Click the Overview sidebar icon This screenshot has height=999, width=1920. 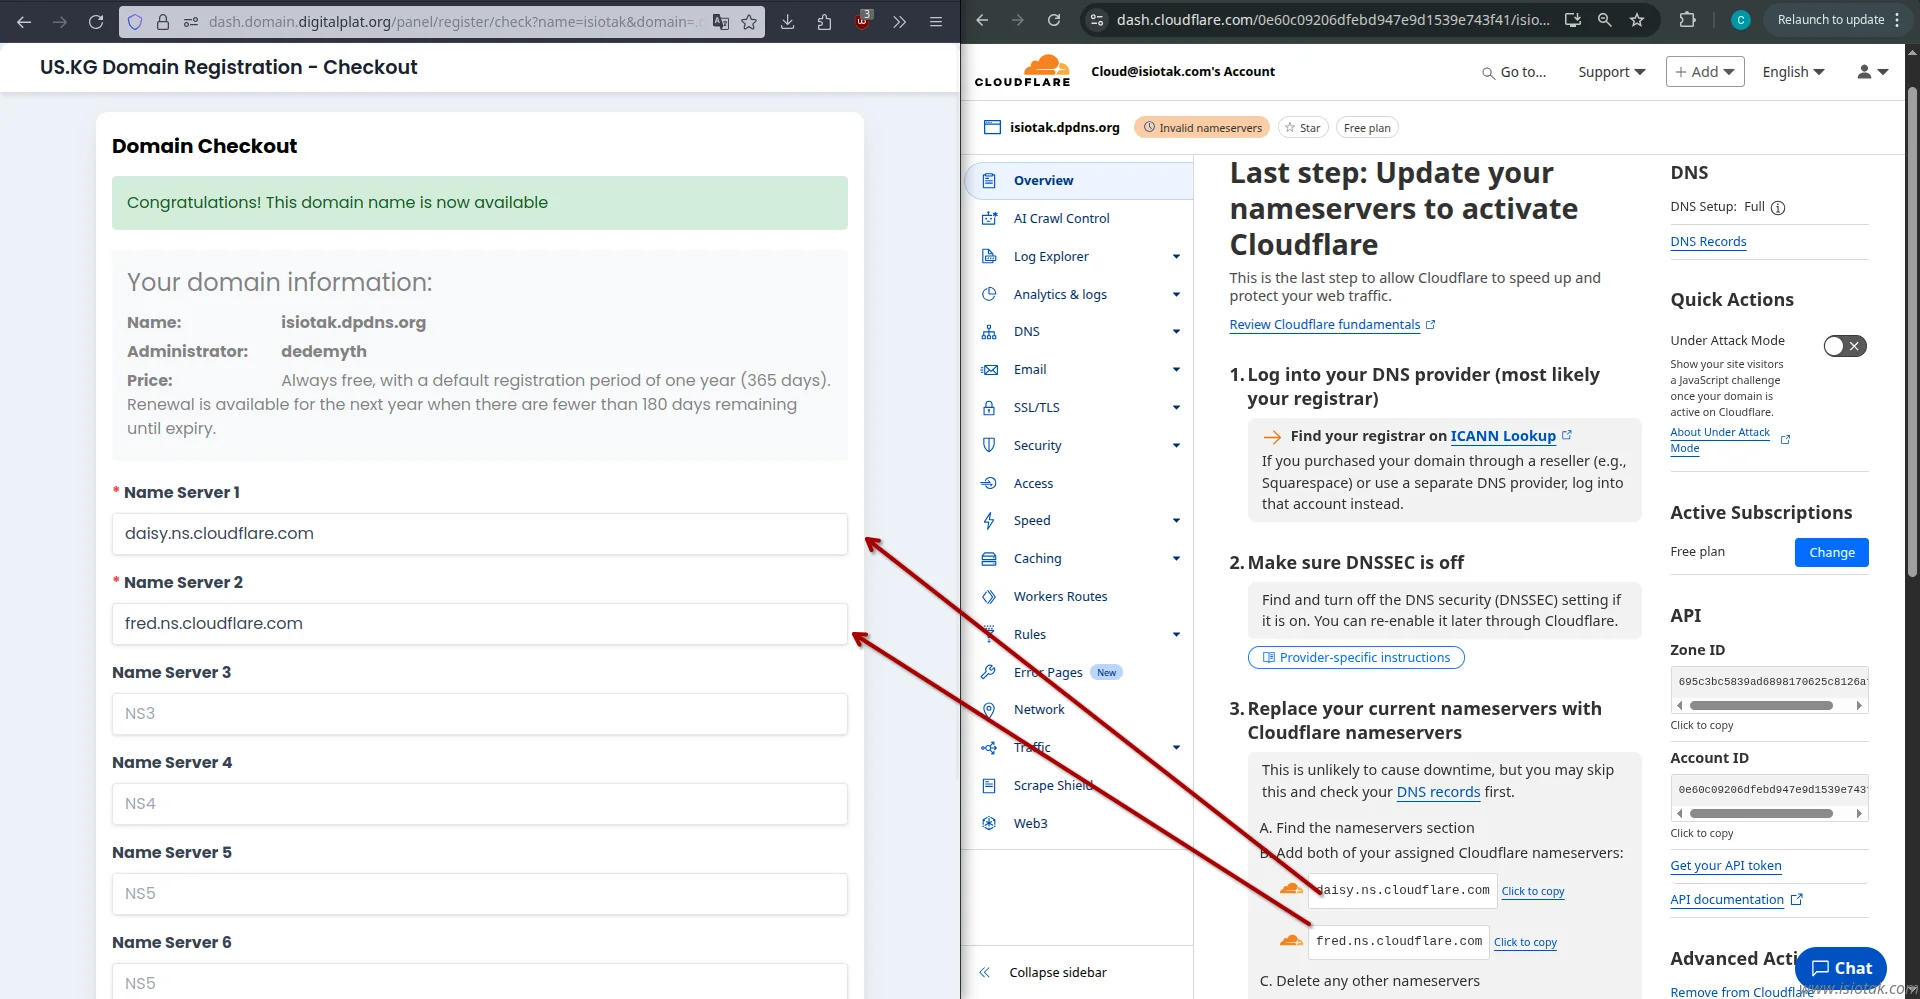click(989, 181)
